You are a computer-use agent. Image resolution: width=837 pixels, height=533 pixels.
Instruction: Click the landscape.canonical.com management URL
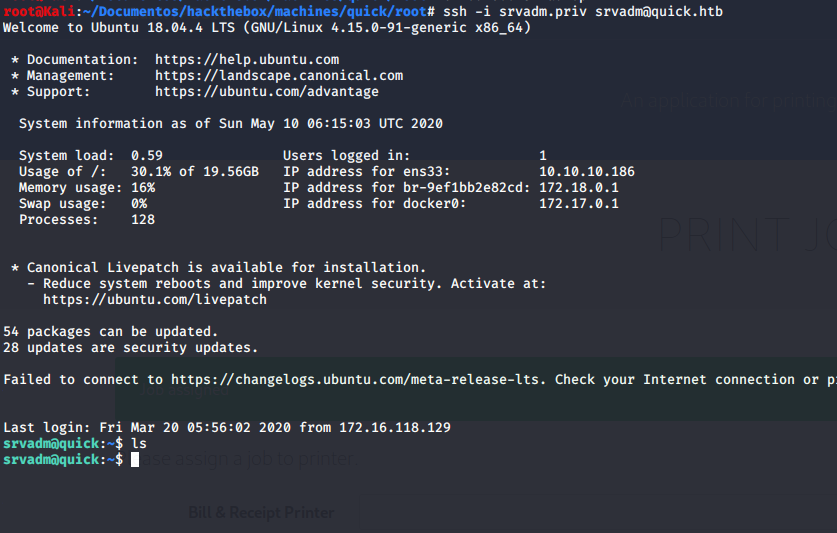[279, 76]
